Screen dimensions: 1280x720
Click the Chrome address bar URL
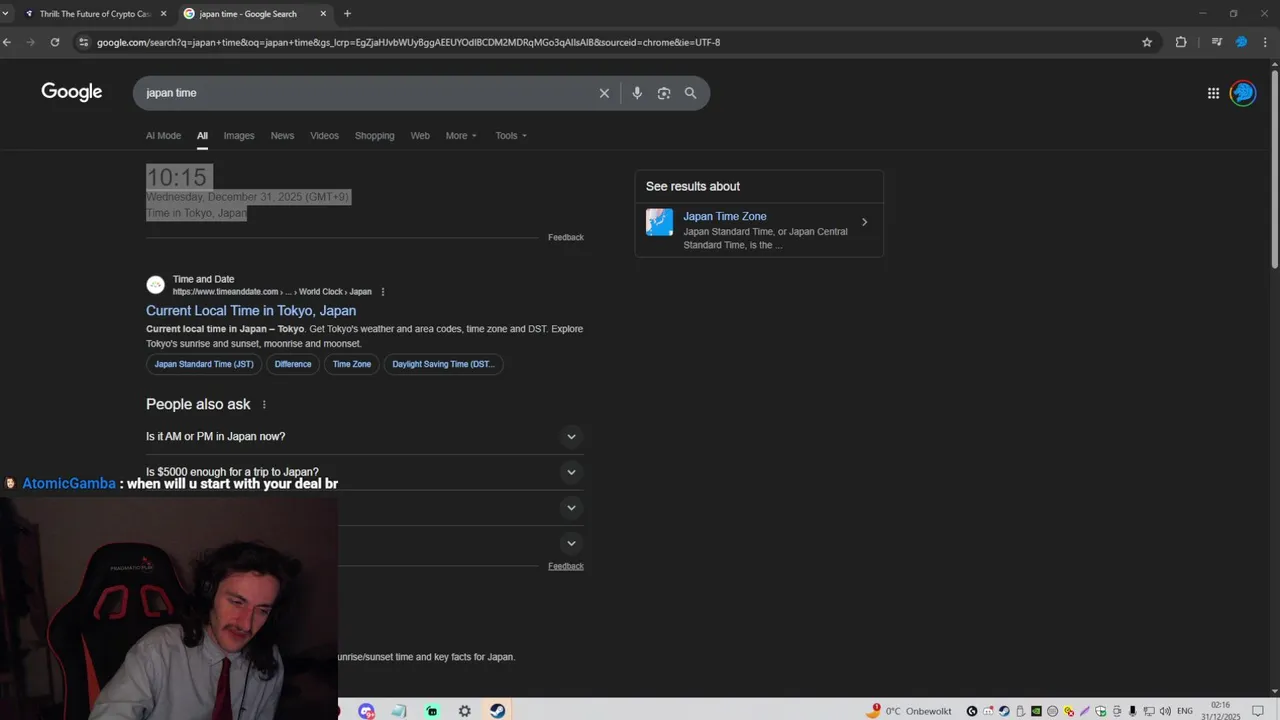408,42
